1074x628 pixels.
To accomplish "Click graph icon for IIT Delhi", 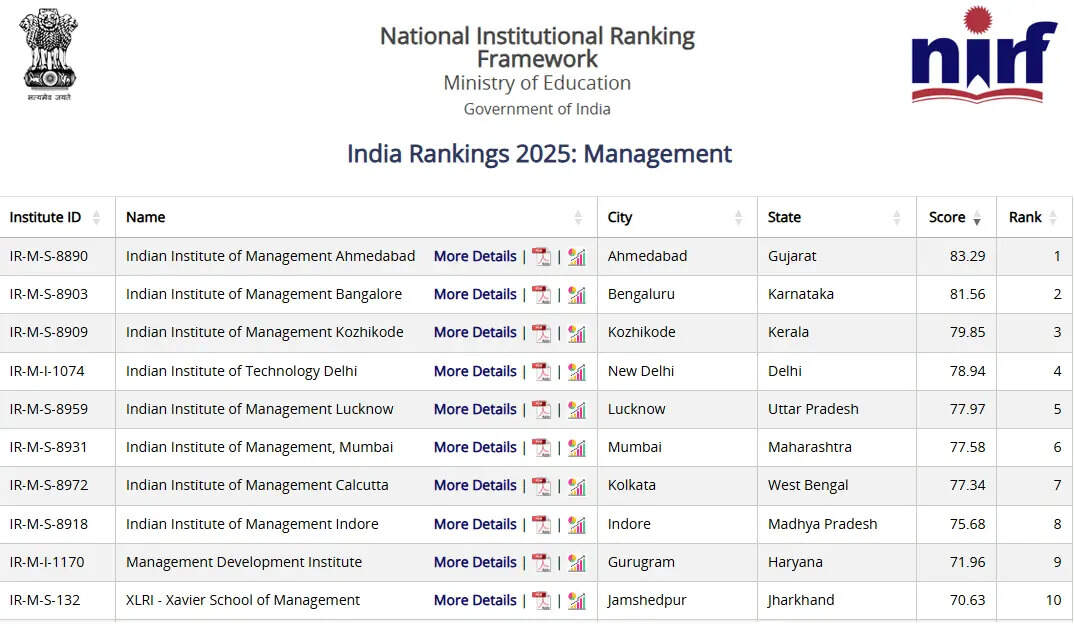I will (577, 372).
